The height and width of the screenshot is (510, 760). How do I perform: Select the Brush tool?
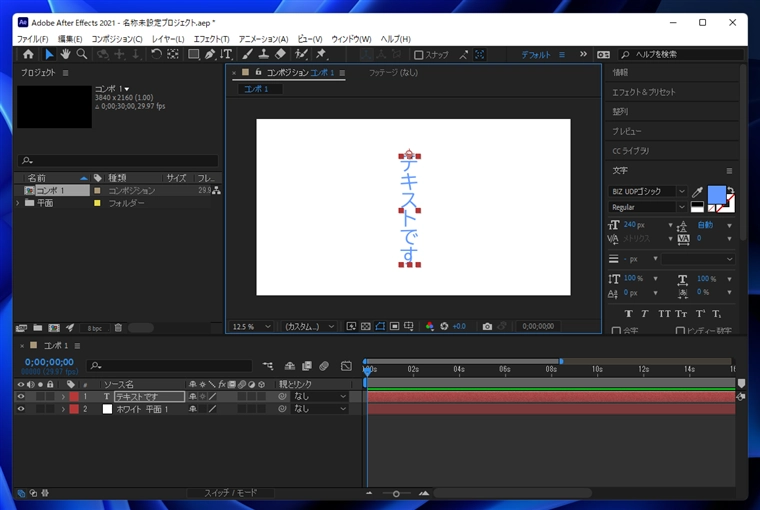click(x=247, y=54)
